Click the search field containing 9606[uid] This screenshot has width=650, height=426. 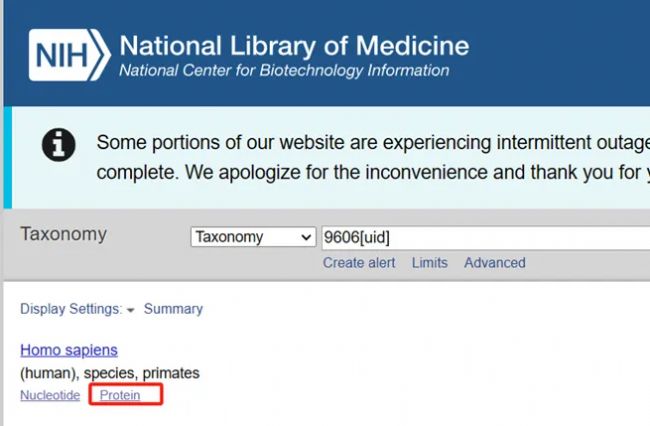click(x=486, y=238)
